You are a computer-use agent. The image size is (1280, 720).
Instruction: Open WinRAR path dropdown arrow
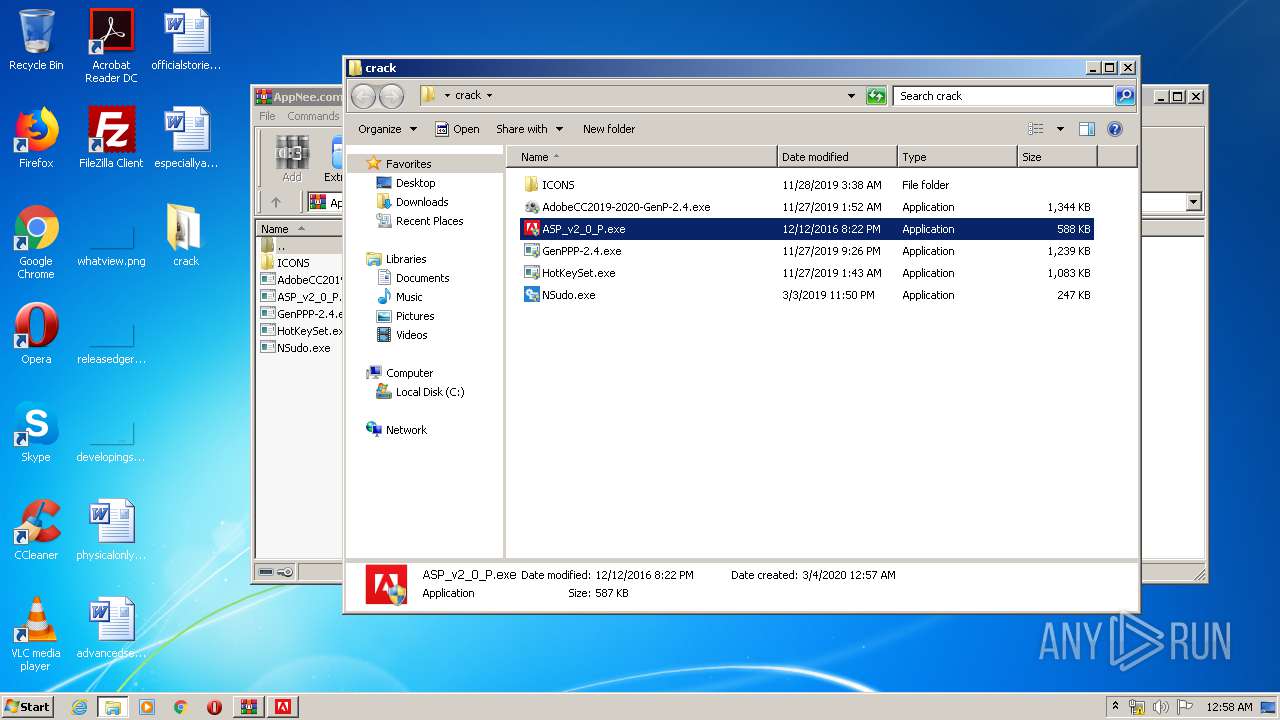click(x=1193, y=202)
